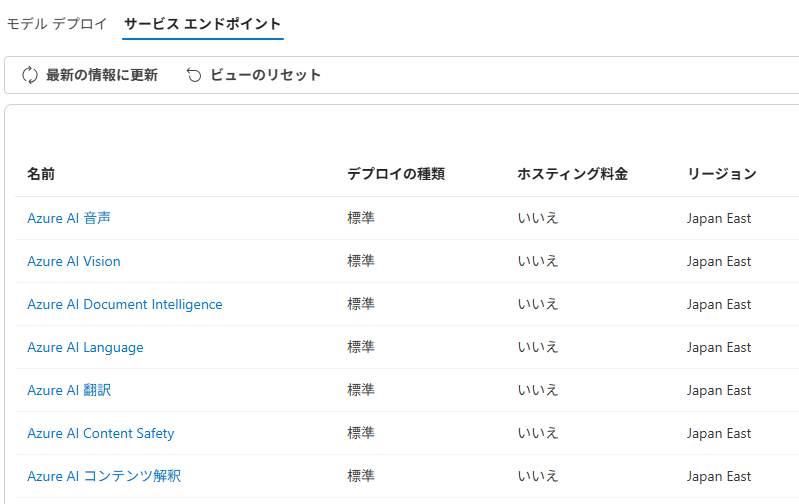Open Azure AI コンテンツ解釈 link

(104, 476)
